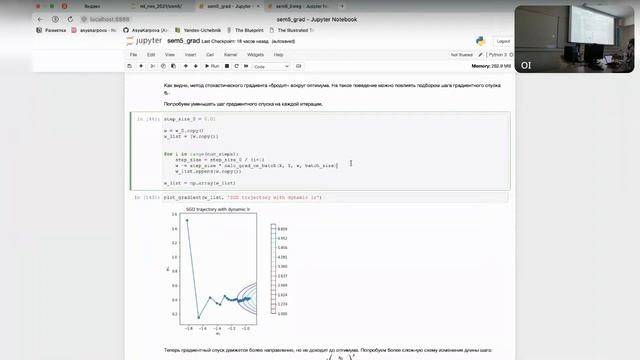Screen dimensions: 640x360
Task: Click the Python logo icon beside Logout
Action: pos(480,41)
